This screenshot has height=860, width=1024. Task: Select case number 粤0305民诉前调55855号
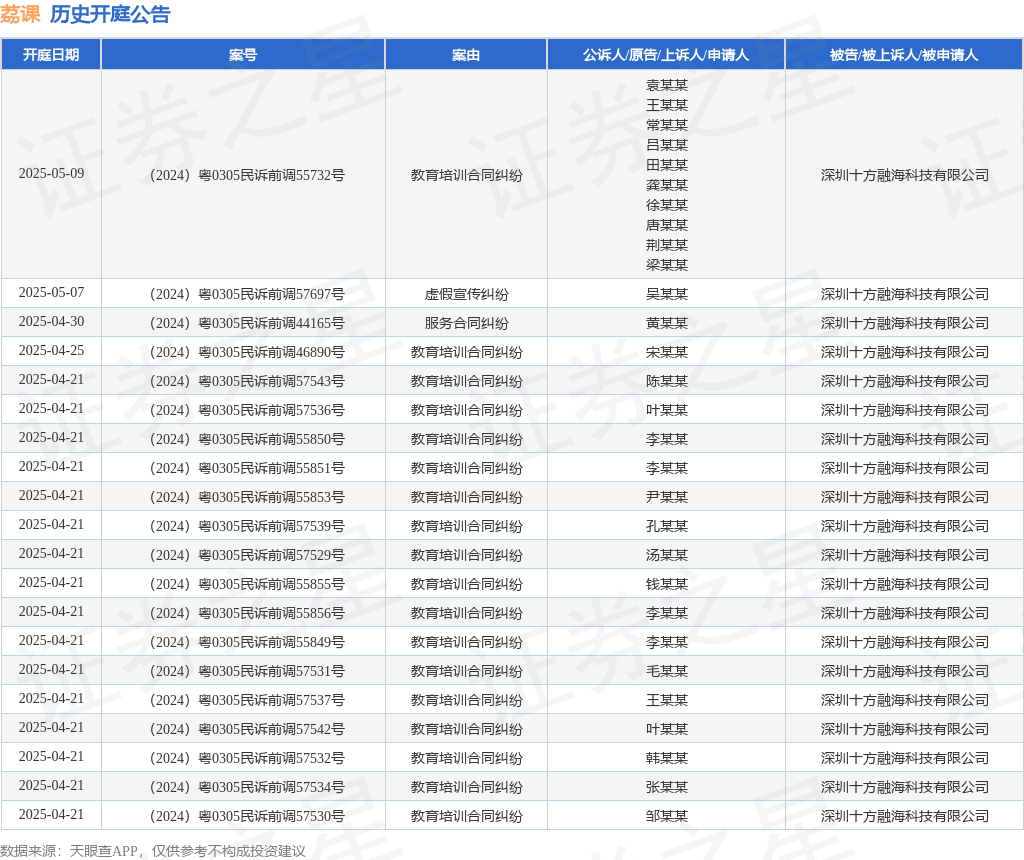tap(248, 584)
